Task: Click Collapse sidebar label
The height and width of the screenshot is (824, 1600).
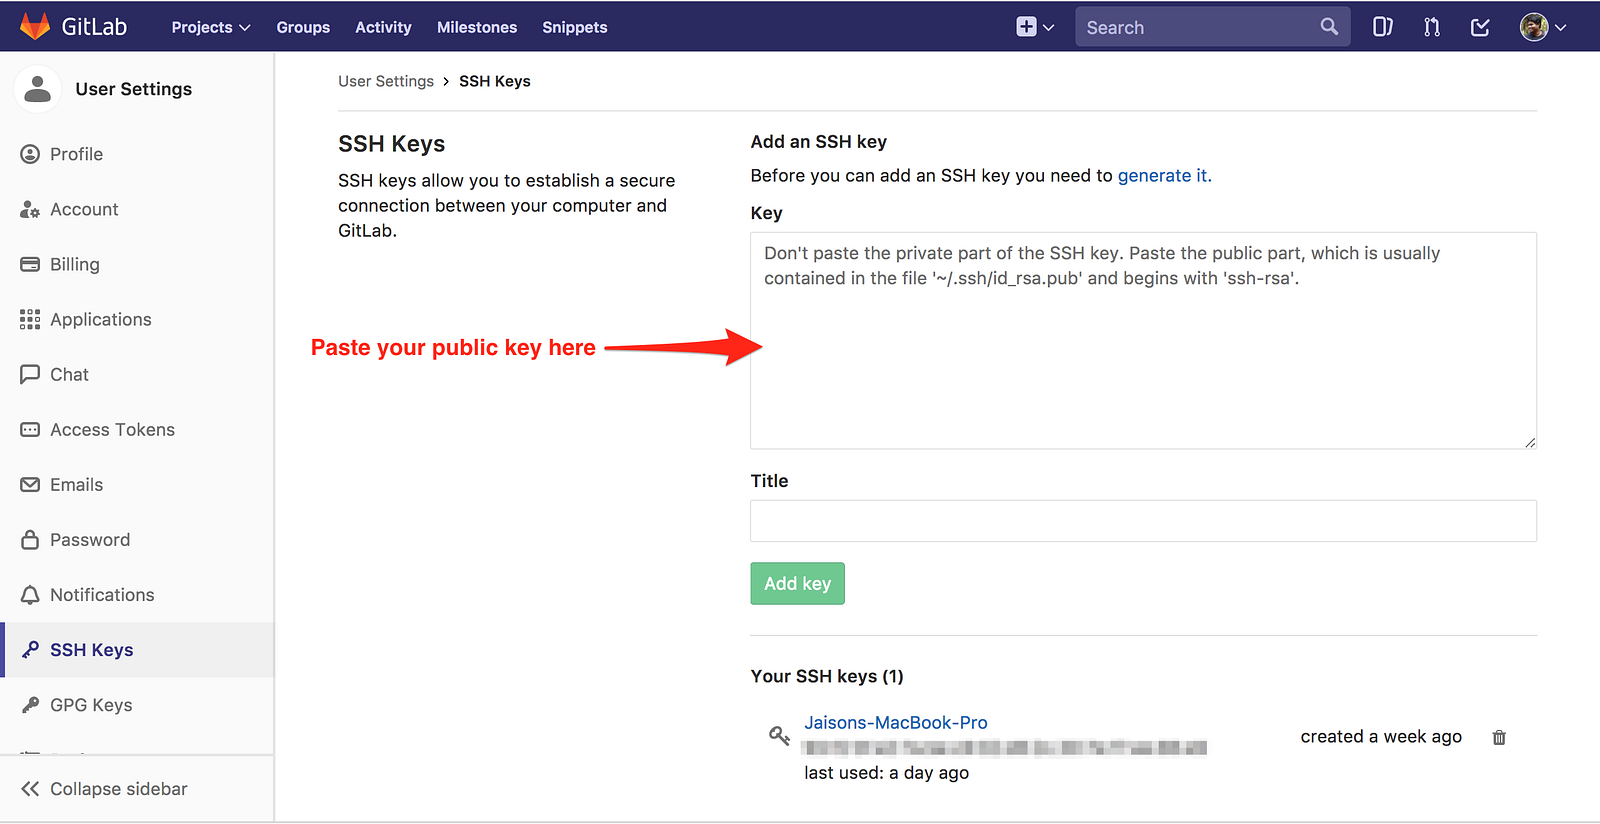Action: [119, 789]
